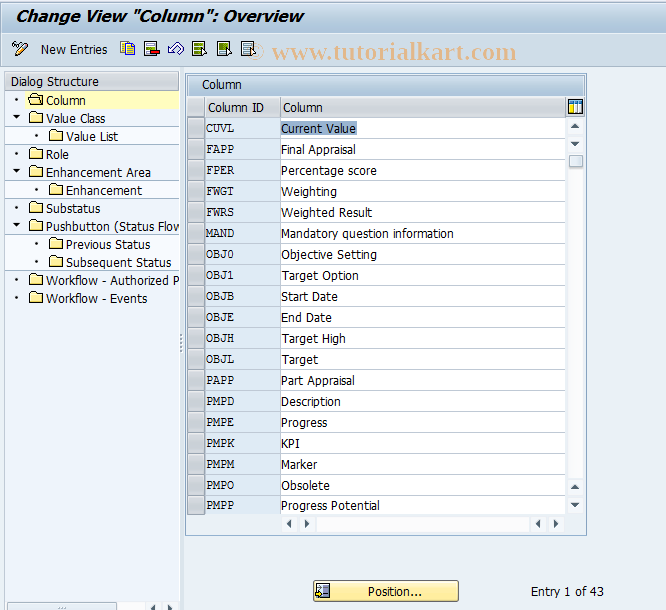Select the Value Class folder
Viewport: 666px width, 610px height.
(x=67, y=118)
